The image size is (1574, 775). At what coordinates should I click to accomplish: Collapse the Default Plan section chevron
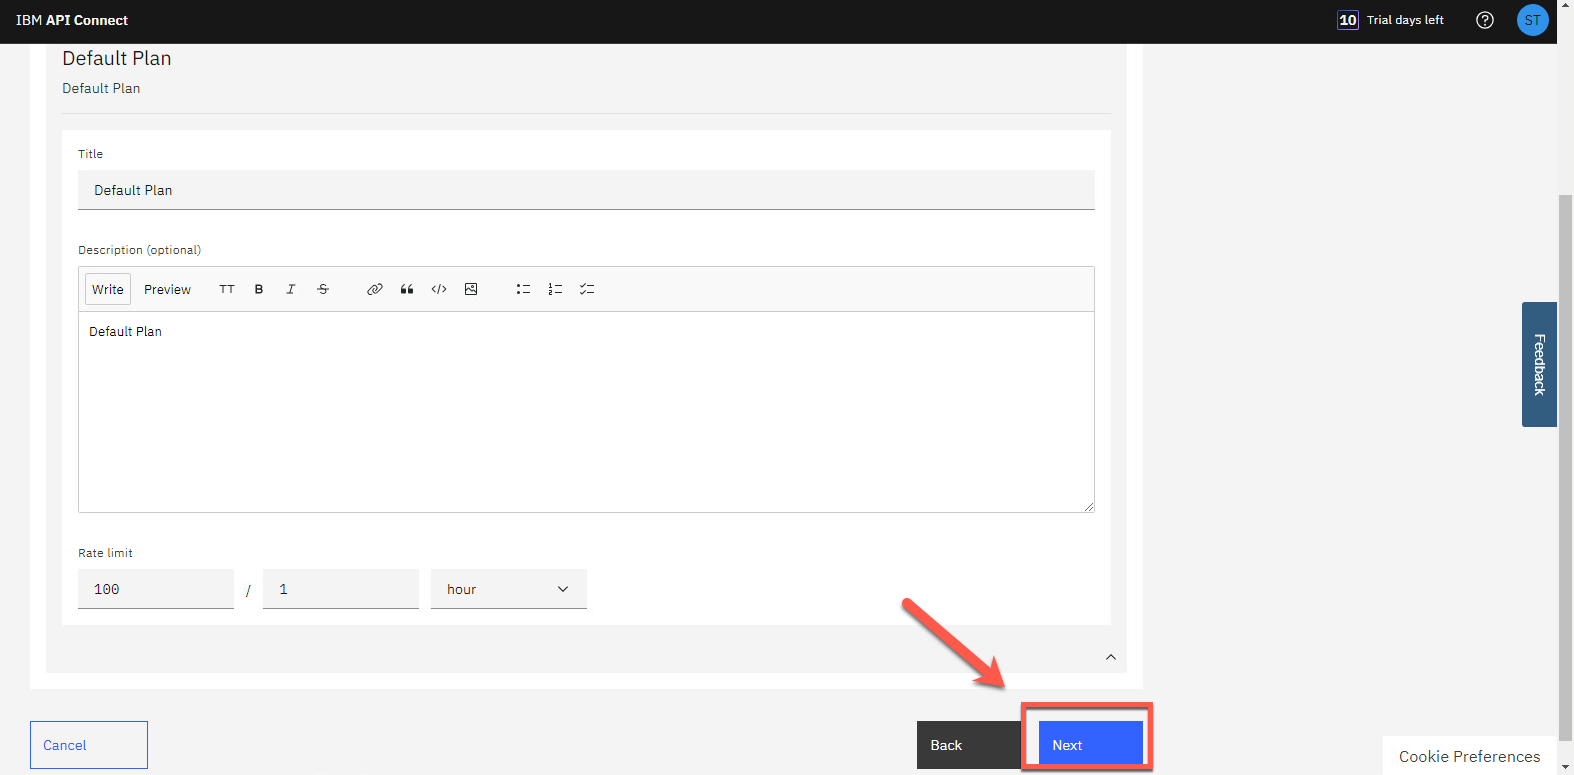click(1110, 657)
